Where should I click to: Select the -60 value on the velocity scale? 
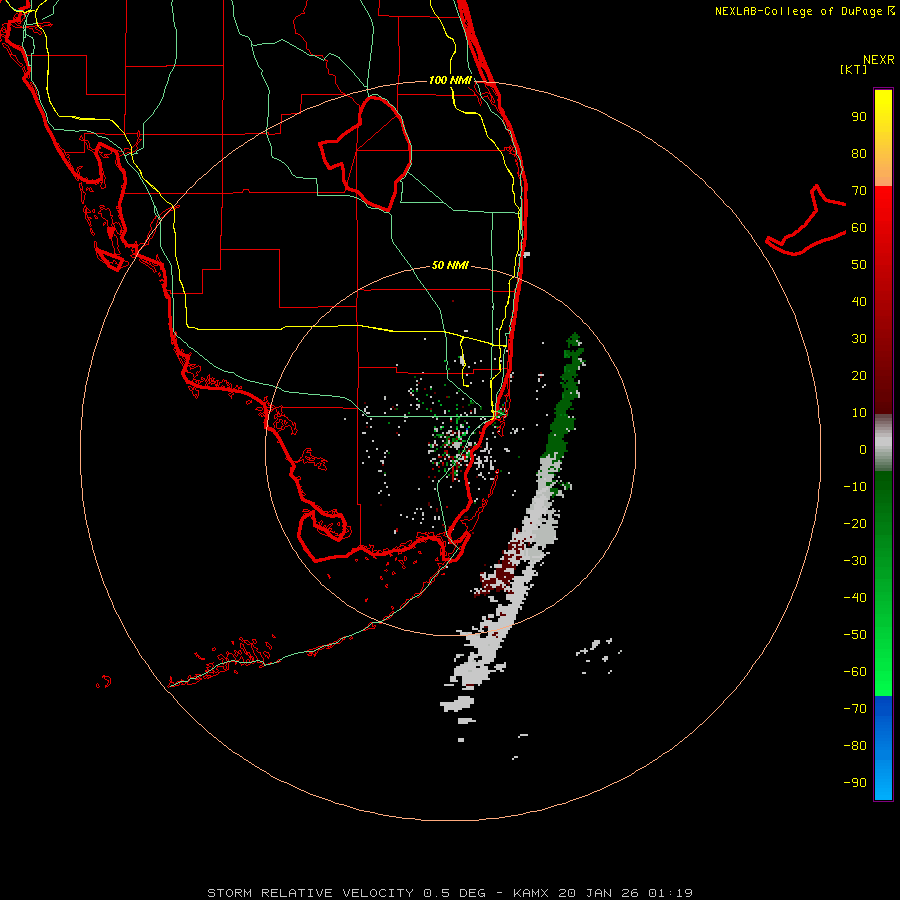click(855, 672)
